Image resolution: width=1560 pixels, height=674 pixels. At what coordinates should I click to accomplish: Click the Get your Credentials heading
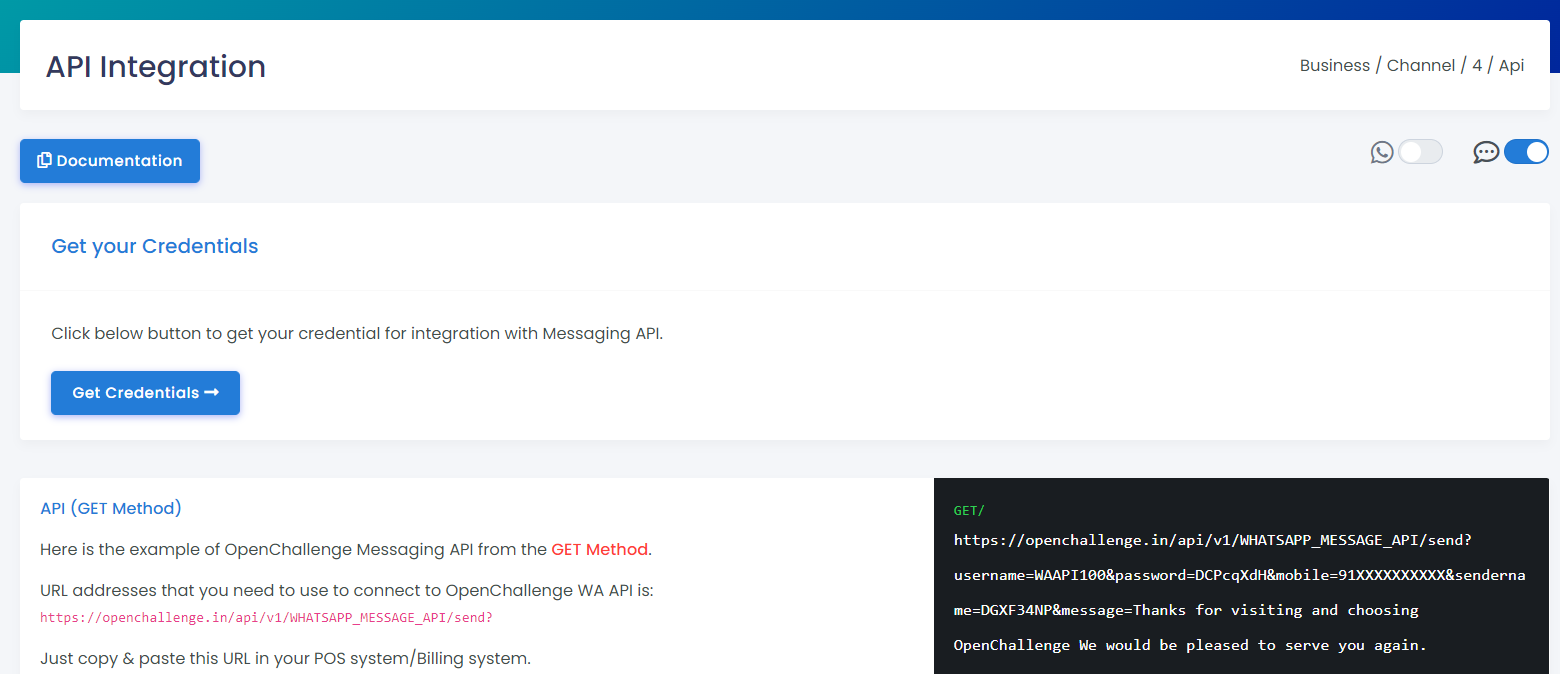tap(155, 246)
